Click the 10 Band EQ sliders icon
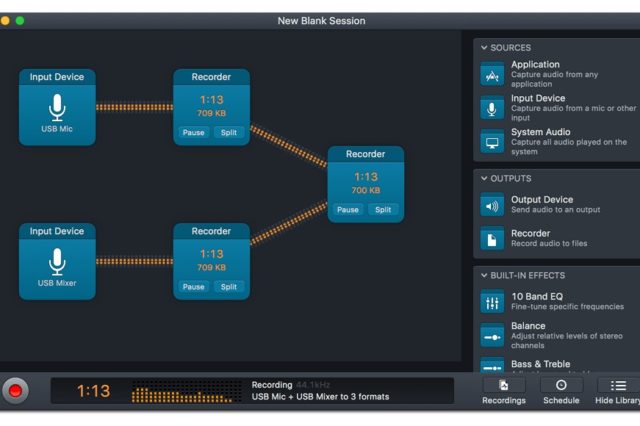The width and height of the screenshot is (640, 426). tap(492, 302)
